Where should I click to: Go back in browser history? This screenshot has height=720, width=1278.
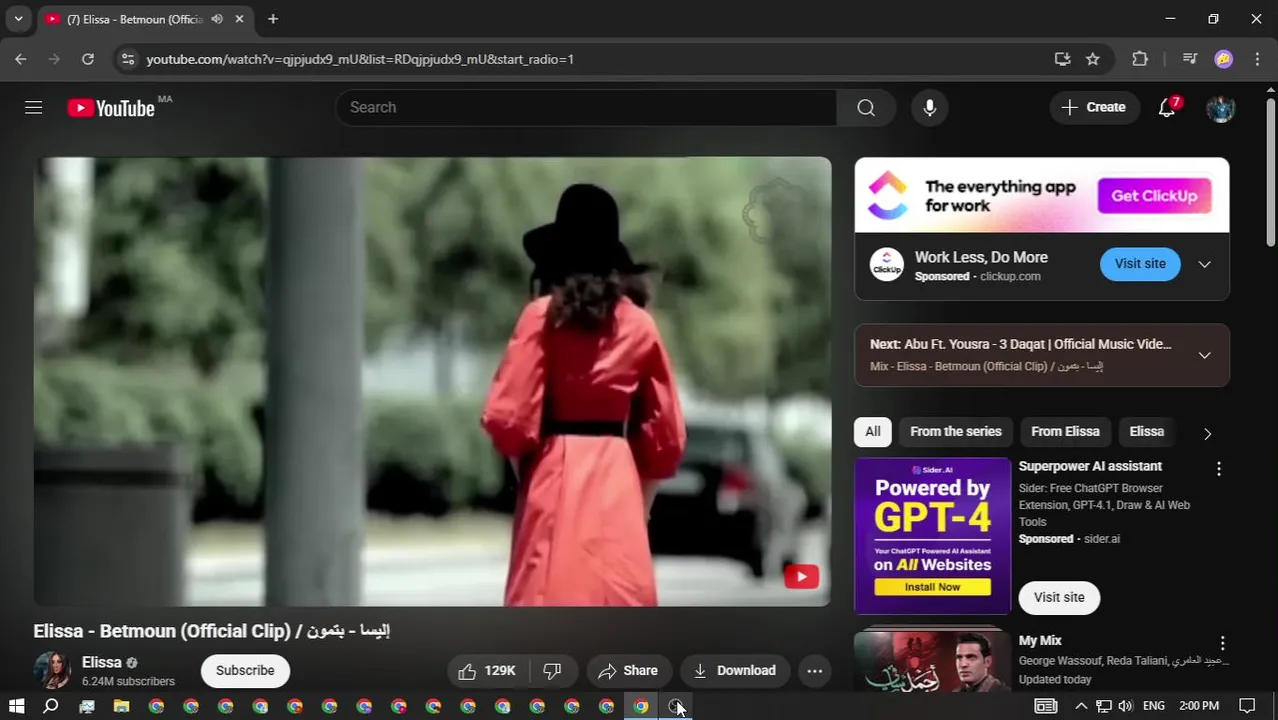pos(21,59)
